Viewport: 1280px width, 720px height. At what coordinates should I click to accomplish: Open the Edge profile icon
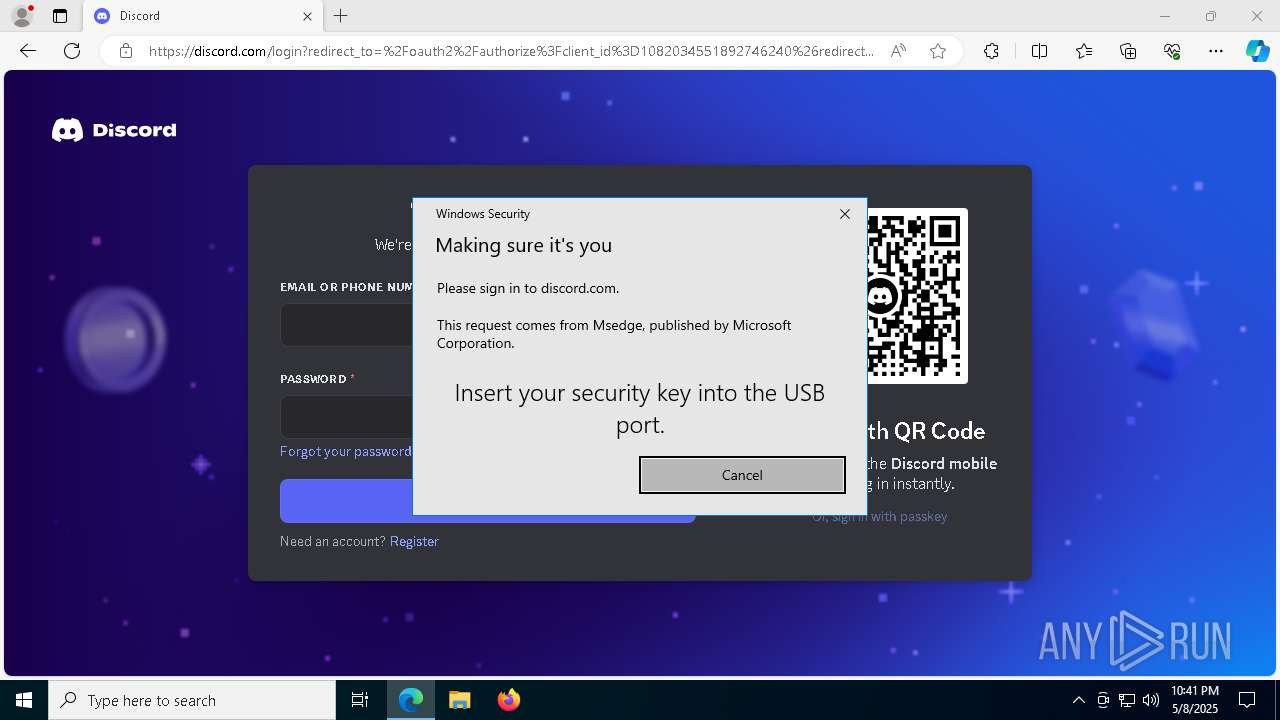(x=22, y=16)
